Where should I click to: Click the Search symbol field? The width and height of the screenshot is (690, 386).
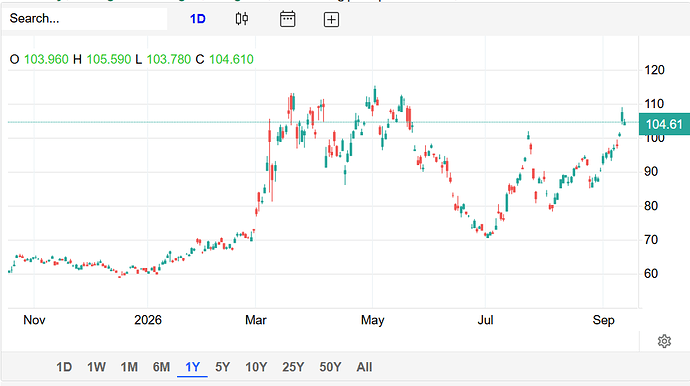coord(84,18)
